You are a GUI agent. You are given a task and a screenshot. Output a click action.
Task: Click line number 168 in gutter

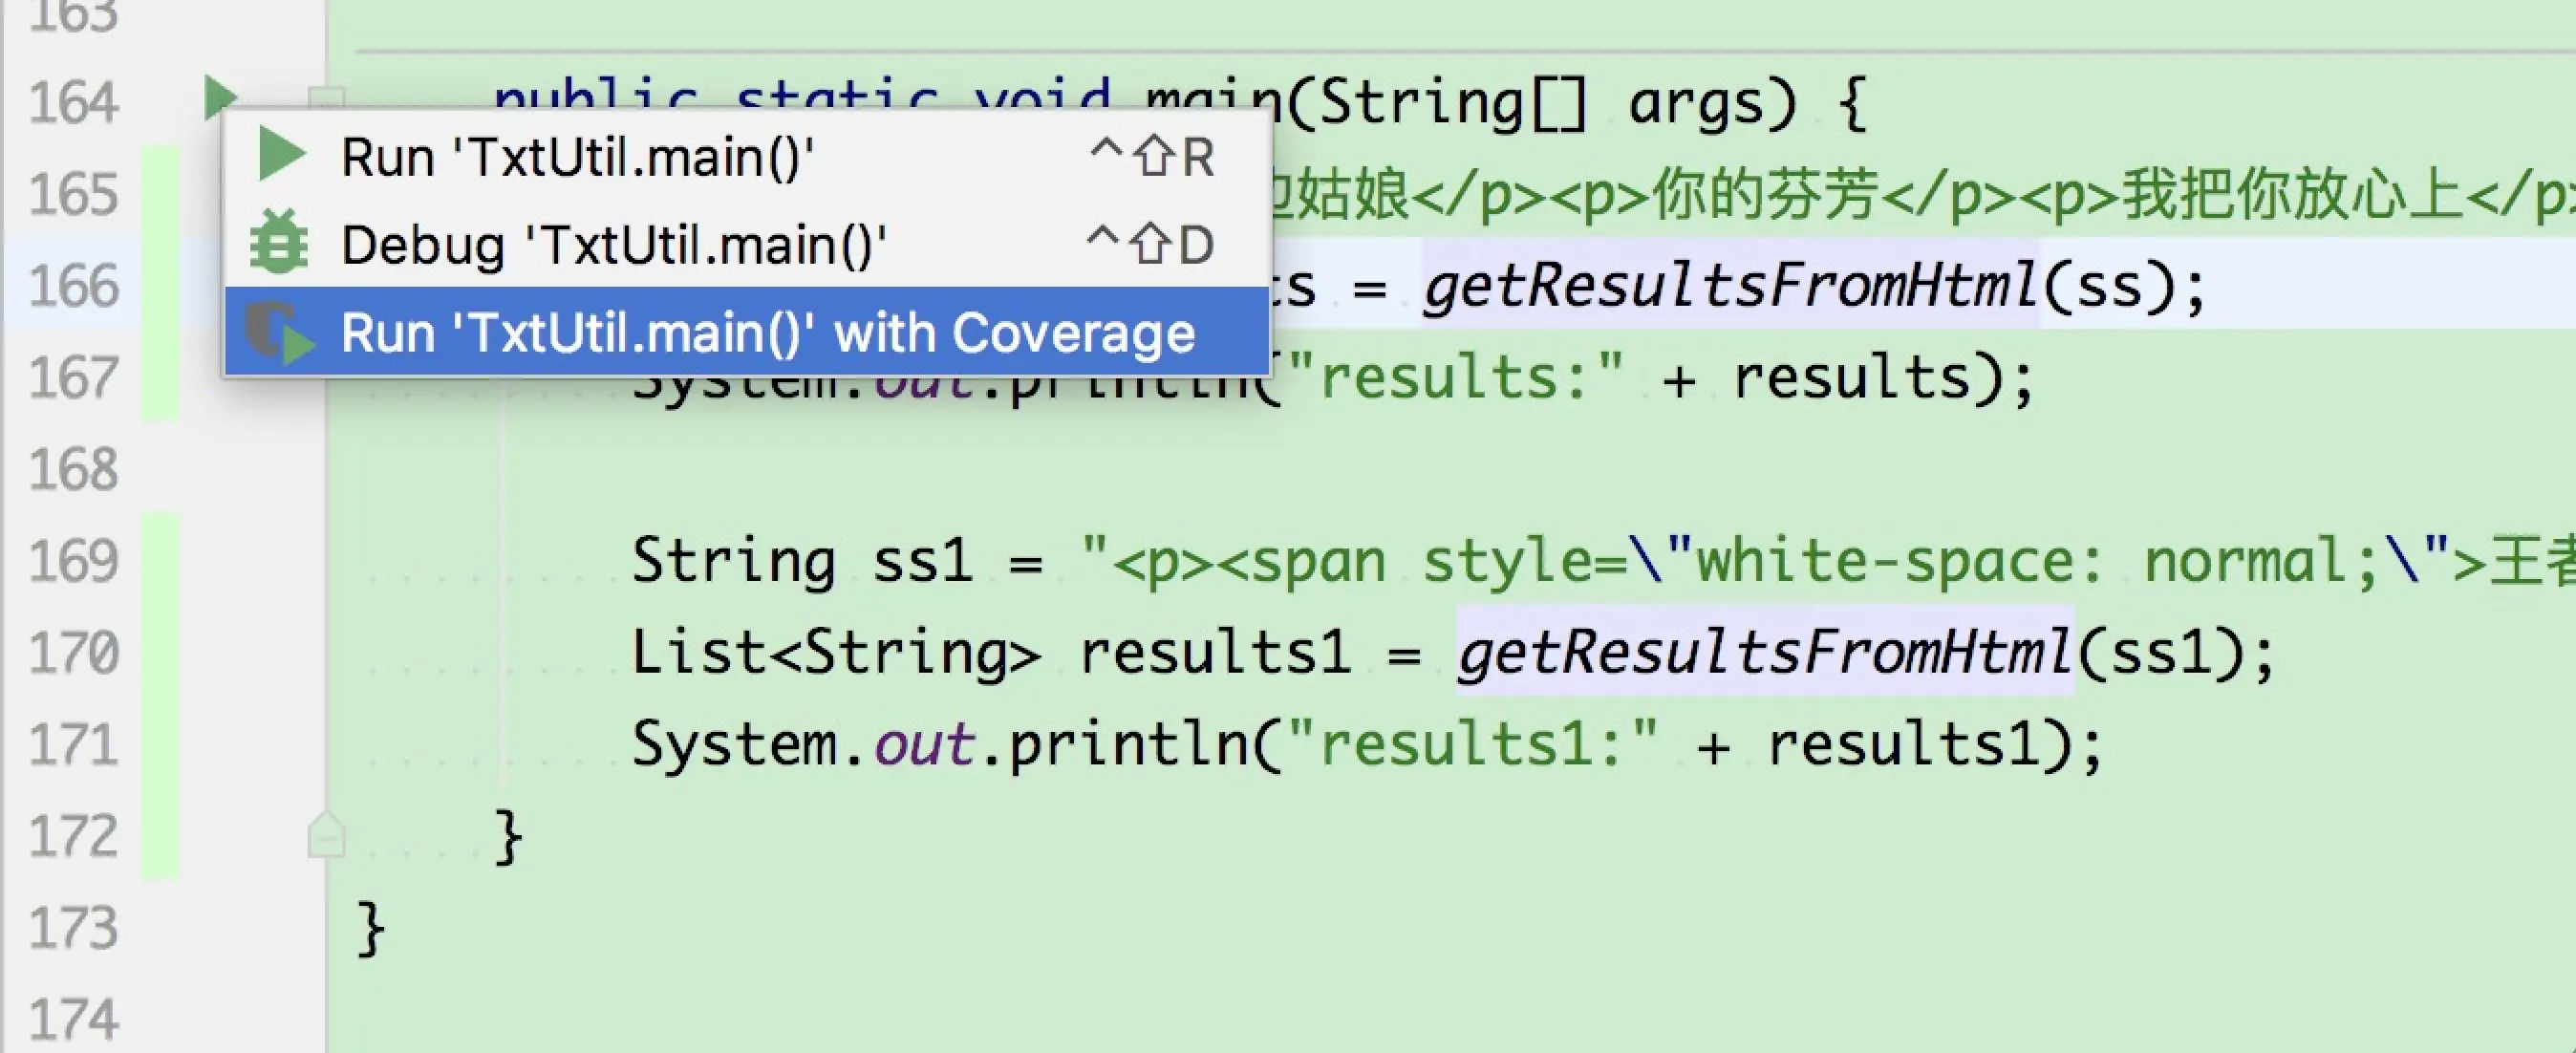[x=74, y=469]
